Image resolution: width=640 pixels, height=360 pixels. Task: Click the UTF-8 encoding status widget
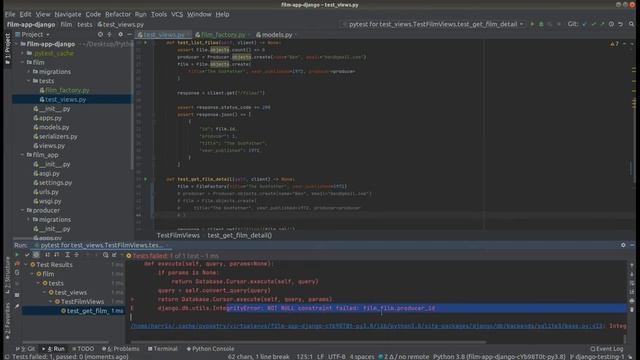click(x=337, y=357)
